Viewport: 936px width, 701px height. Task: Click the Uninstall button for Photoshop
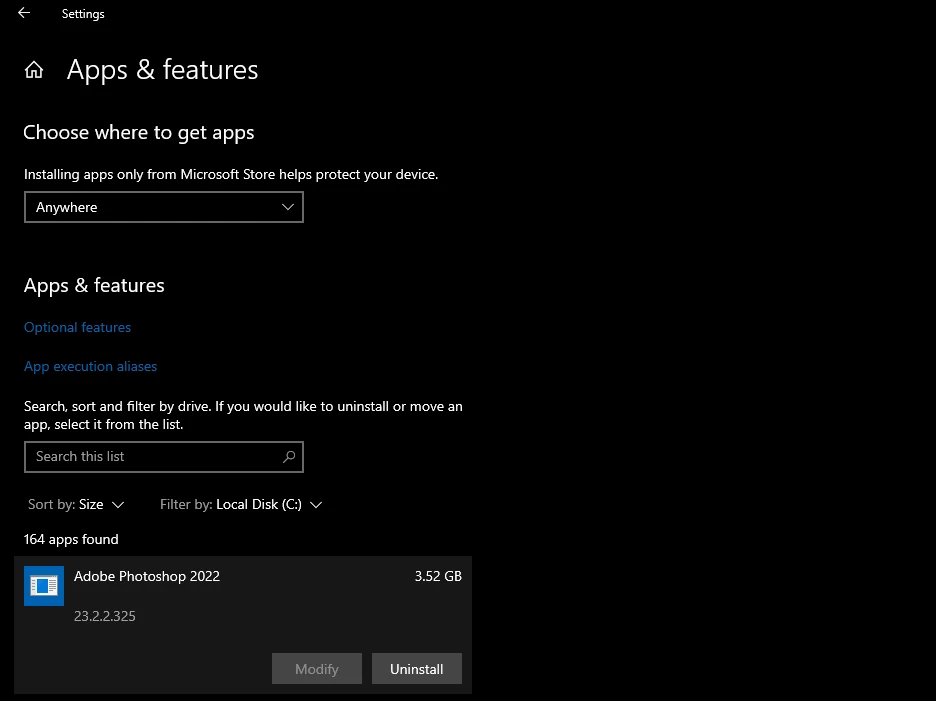point(417,669)
